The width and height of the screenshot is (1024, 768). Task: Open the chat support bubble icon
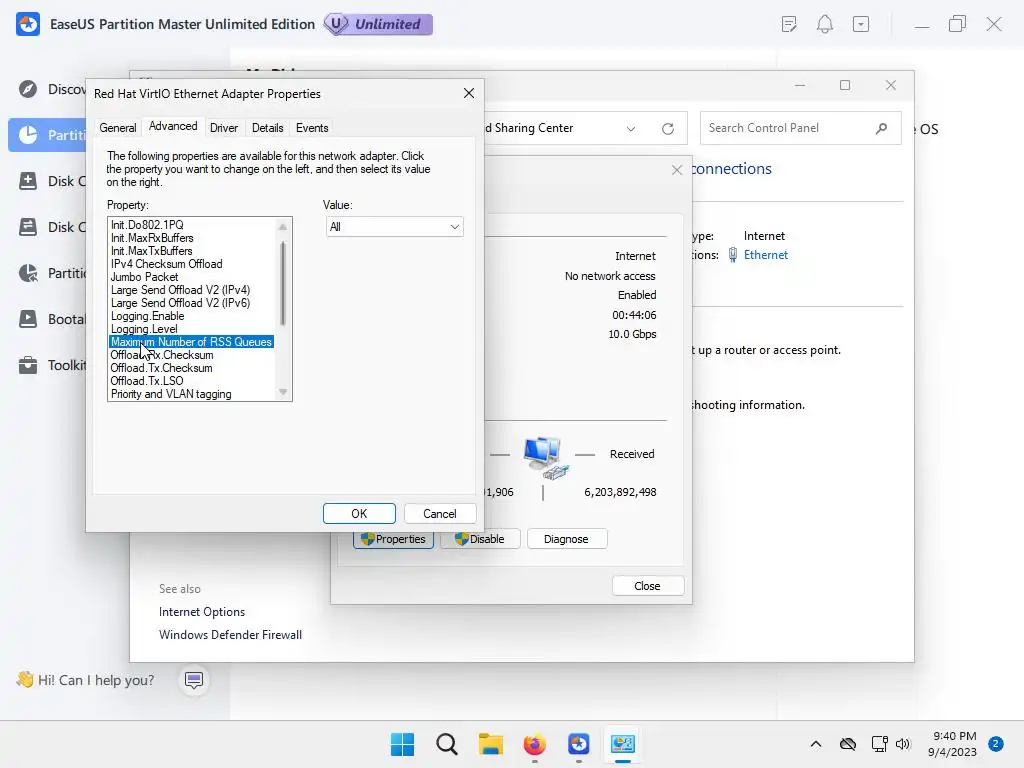194,680
